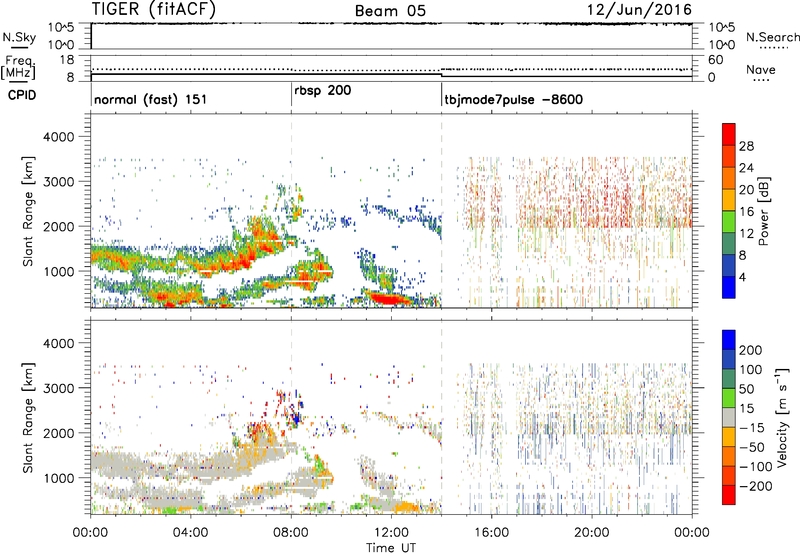
Task: Click the 3000 tick on velocity panel
Action: 58,388
